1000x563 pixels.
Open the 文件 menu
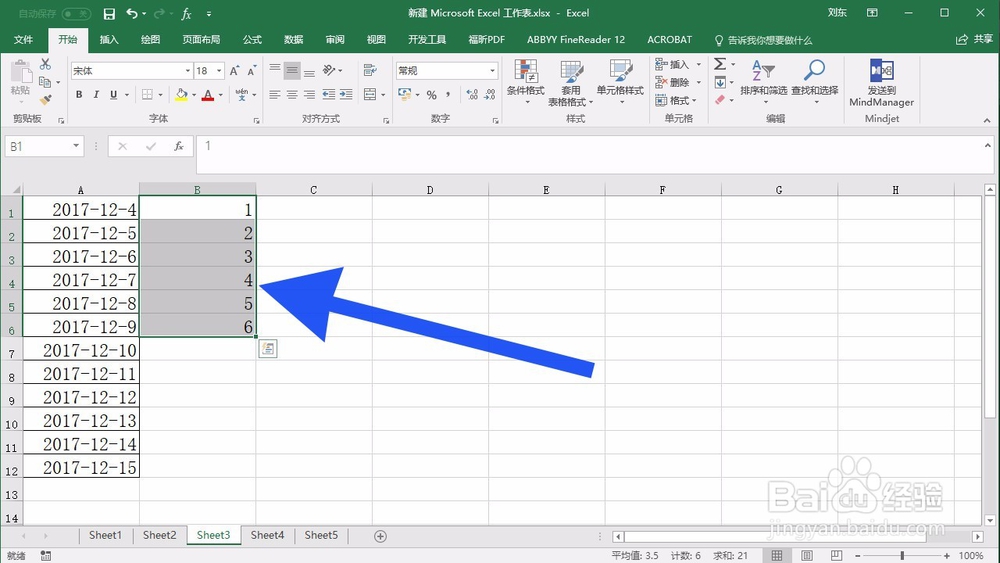coord(24,40)
